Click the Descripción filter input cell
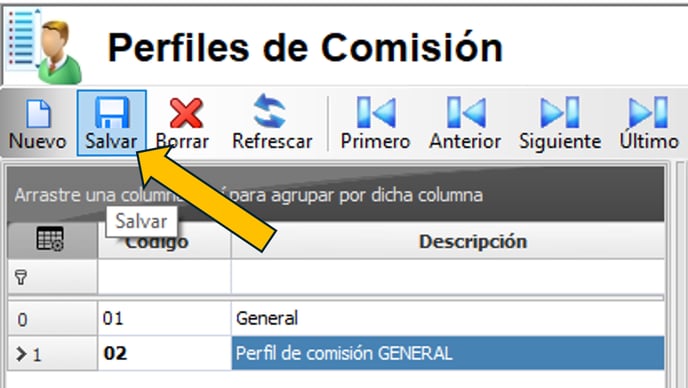 click(448, 277)
